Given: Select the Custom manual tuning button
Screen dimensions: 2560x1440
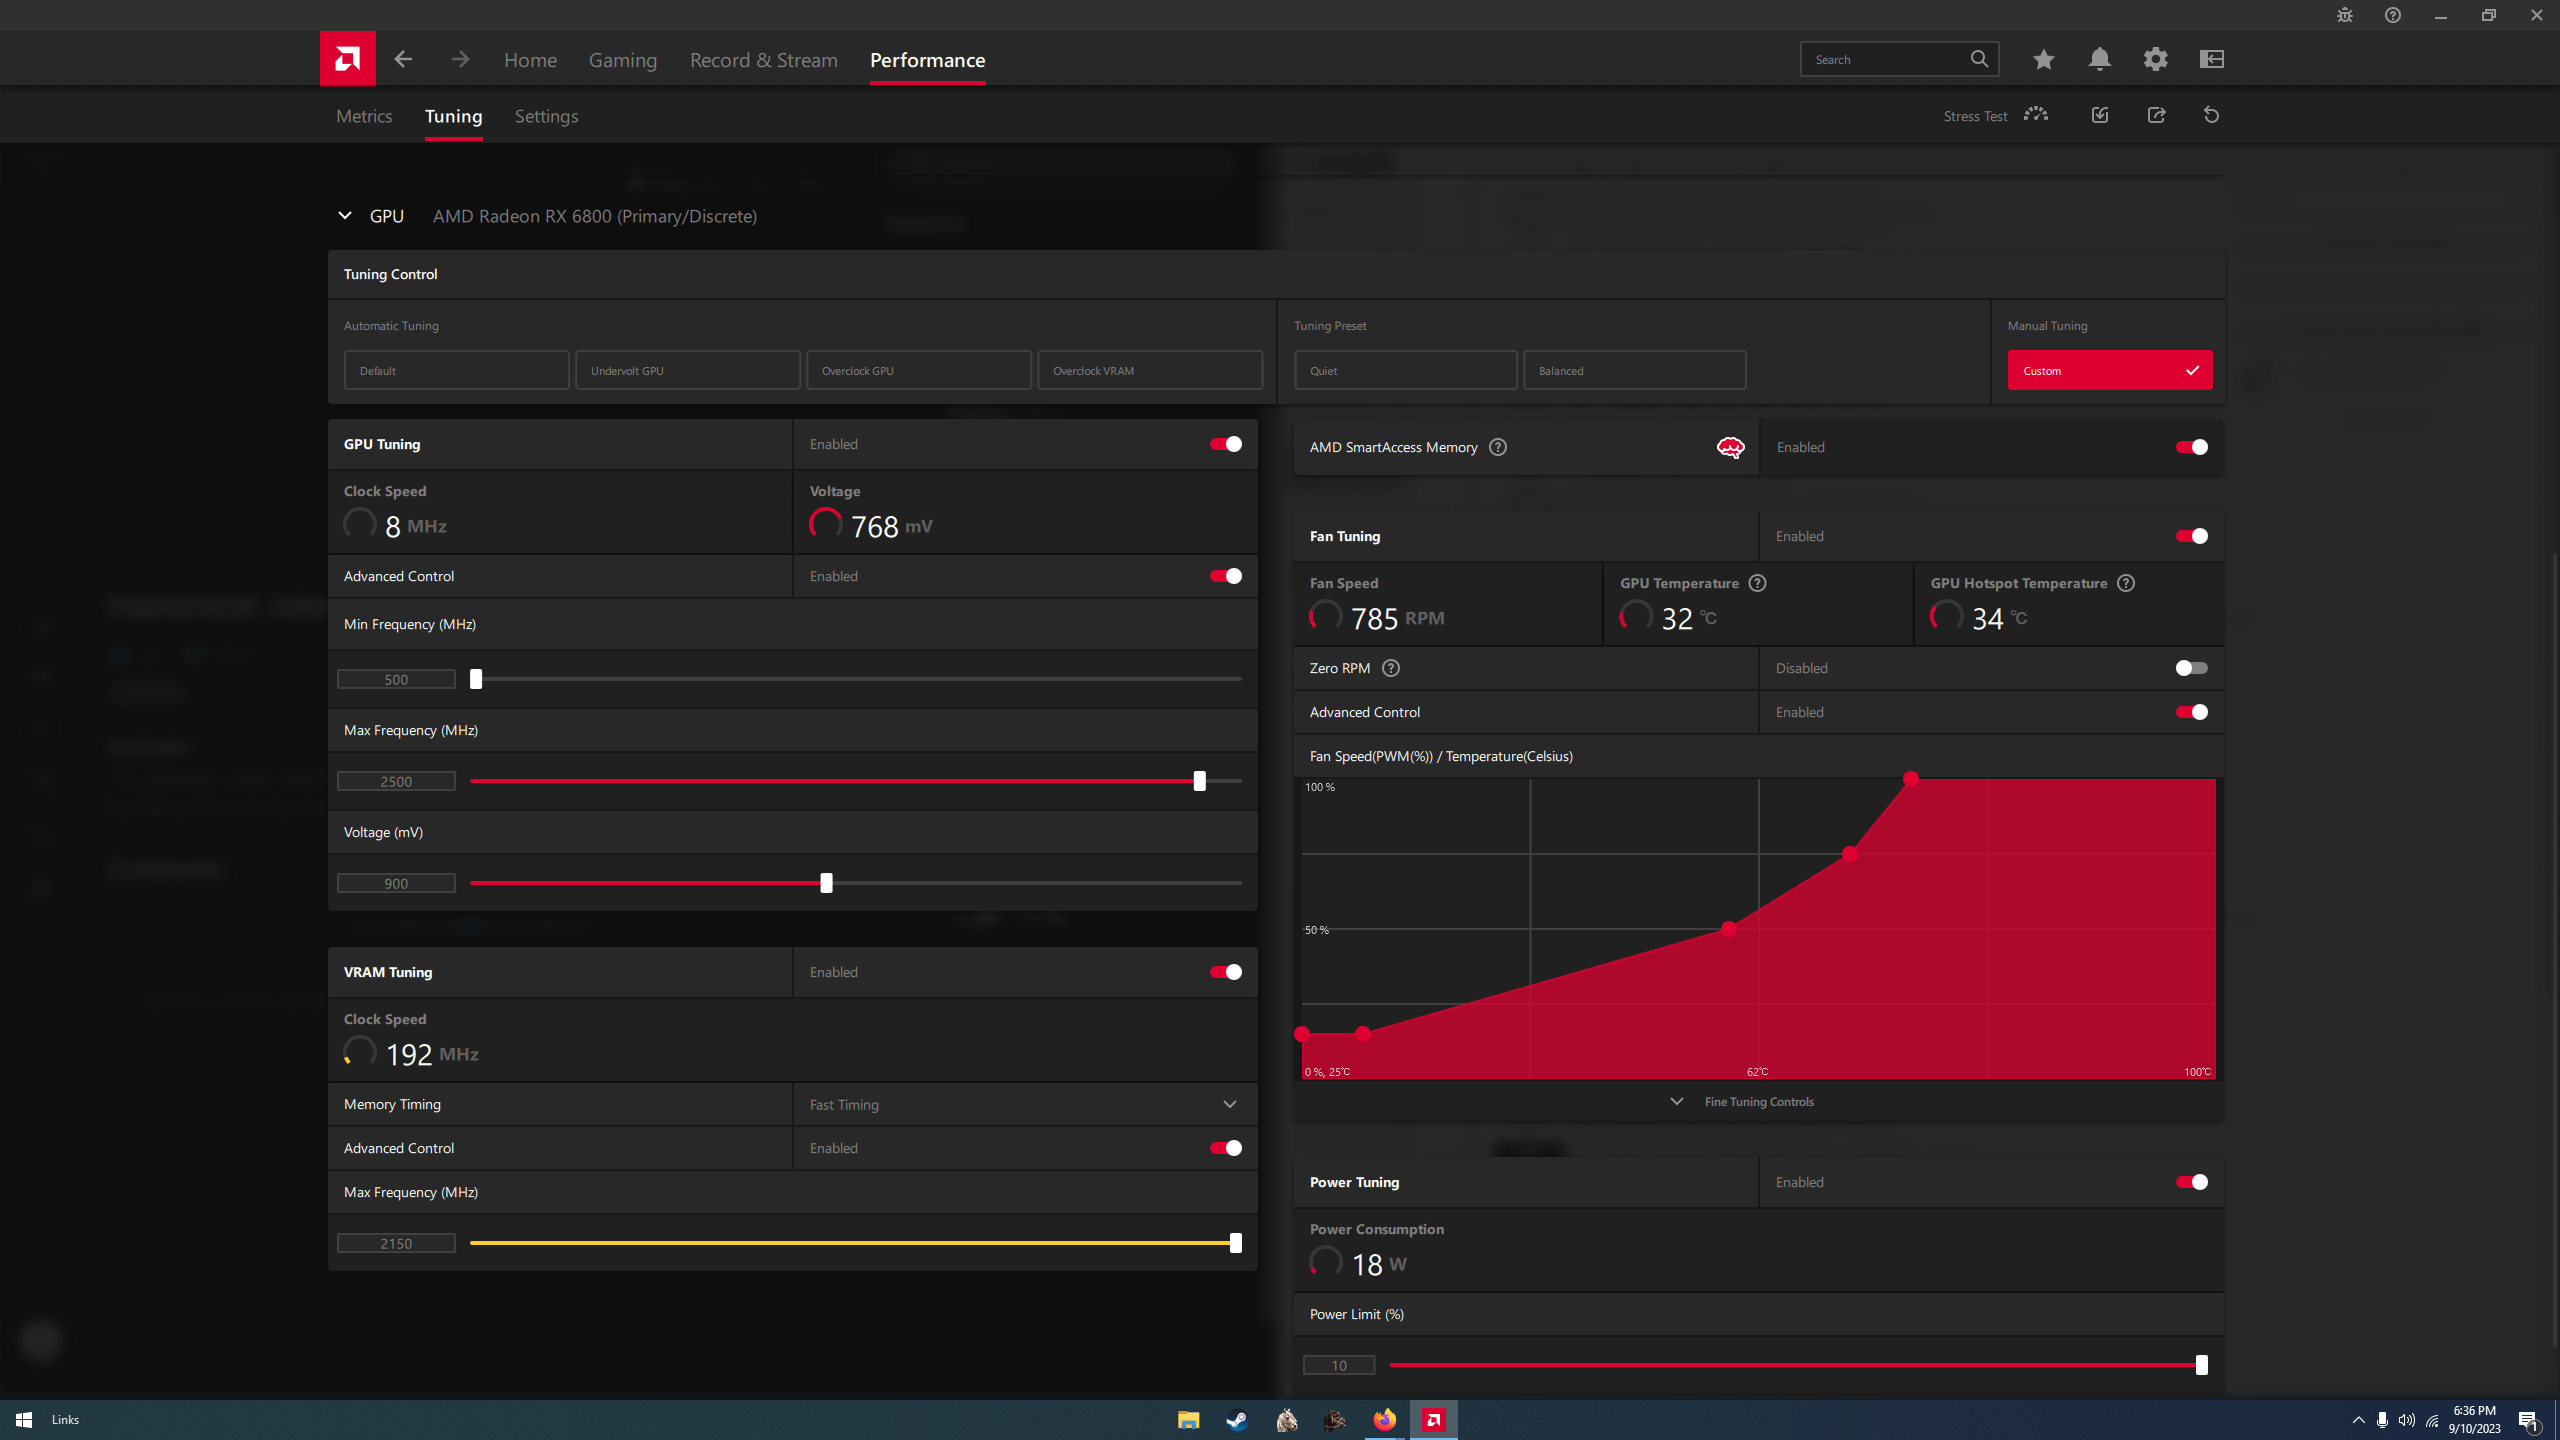Looking at the screenshot, I should click(x=2110, y=370).
